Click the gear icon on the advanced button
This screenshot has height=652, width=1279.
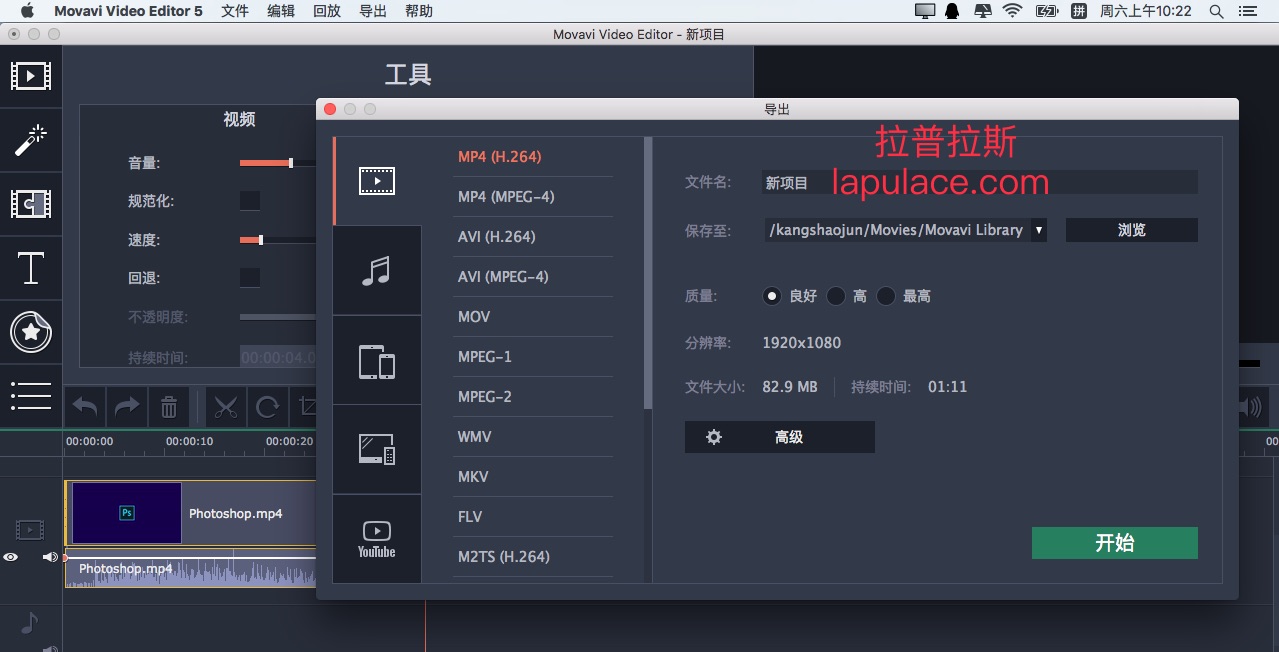click(714, 437)
